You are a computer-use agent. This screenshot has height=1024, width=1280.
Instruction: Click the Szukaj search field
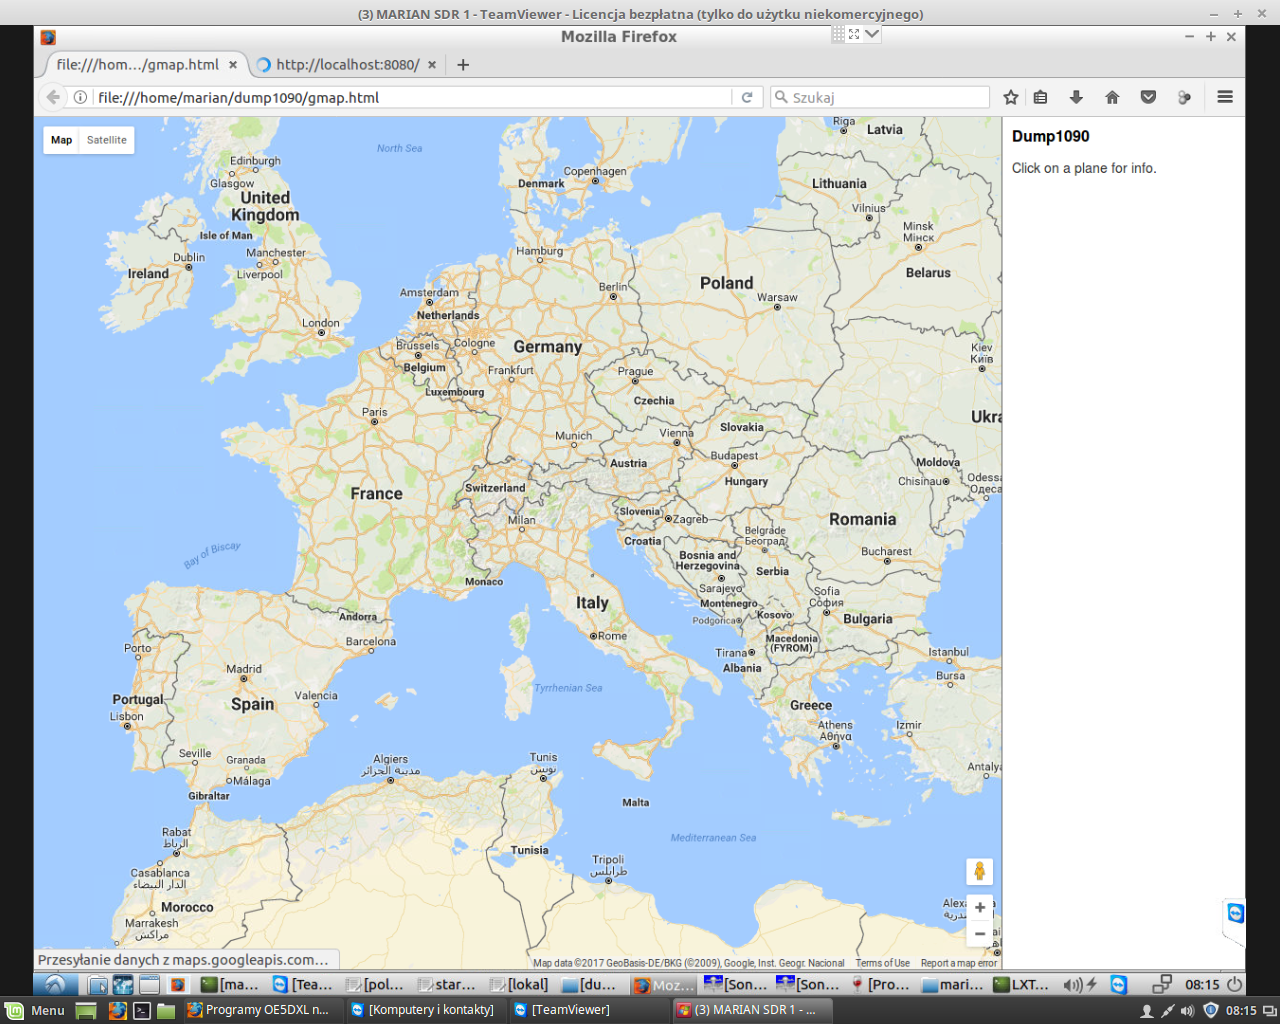point(880,97)
